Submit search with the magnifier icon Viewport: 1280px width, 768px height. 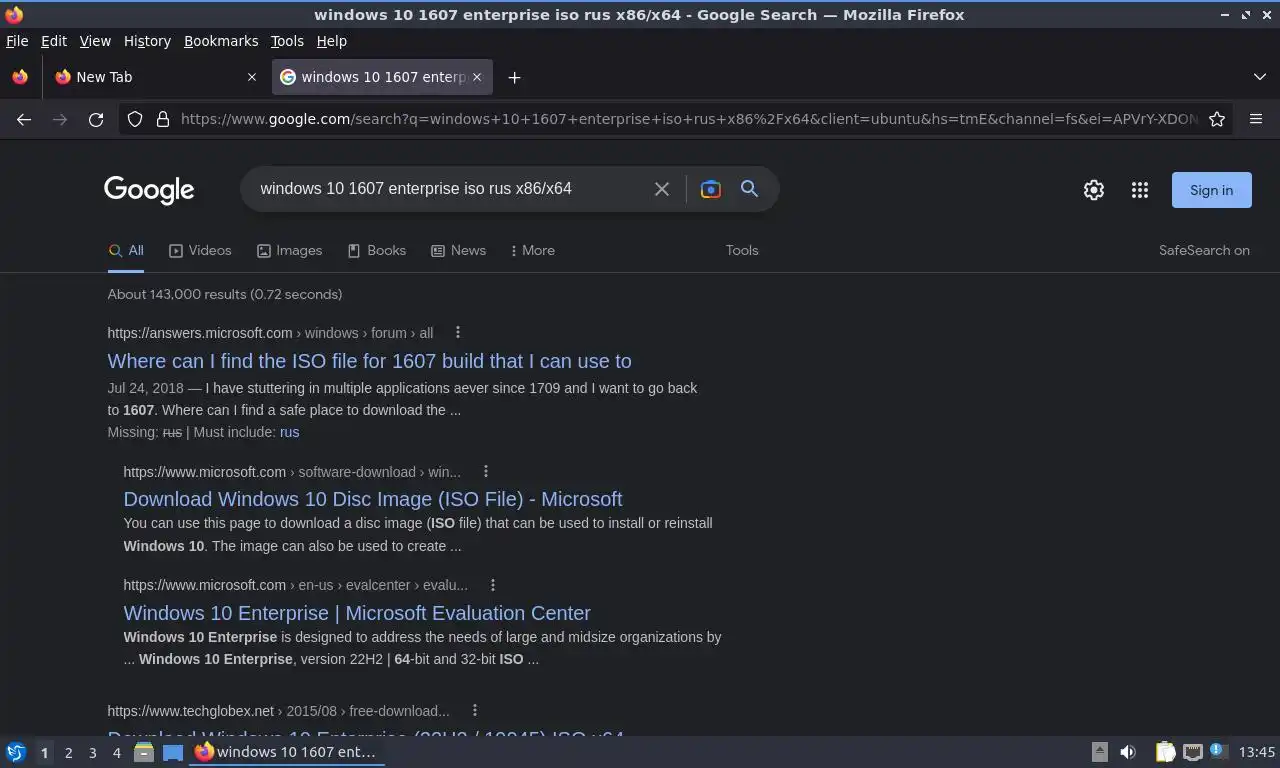point(749,189)
